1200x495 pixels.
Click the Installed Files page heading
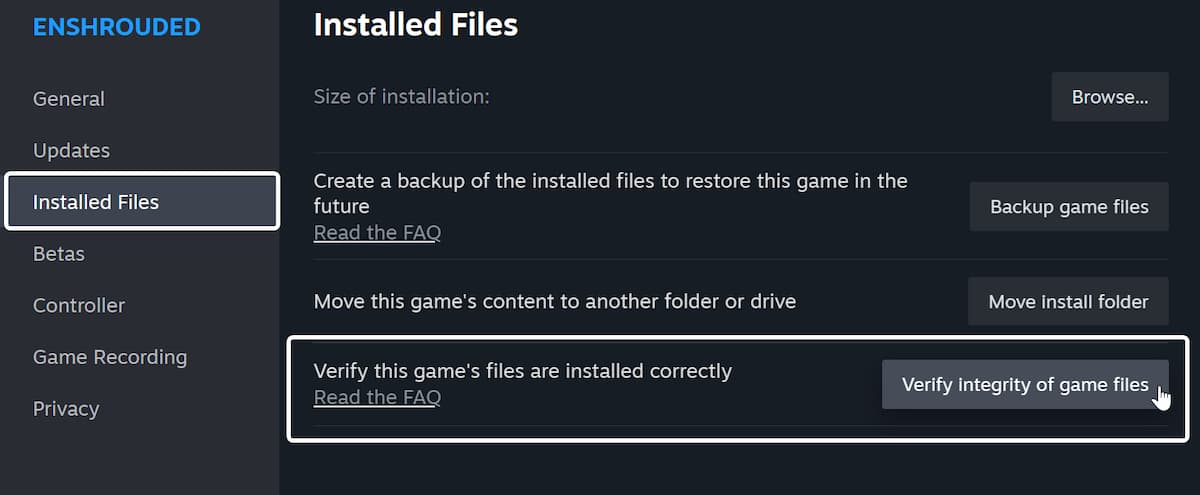(x=416, y=24)
